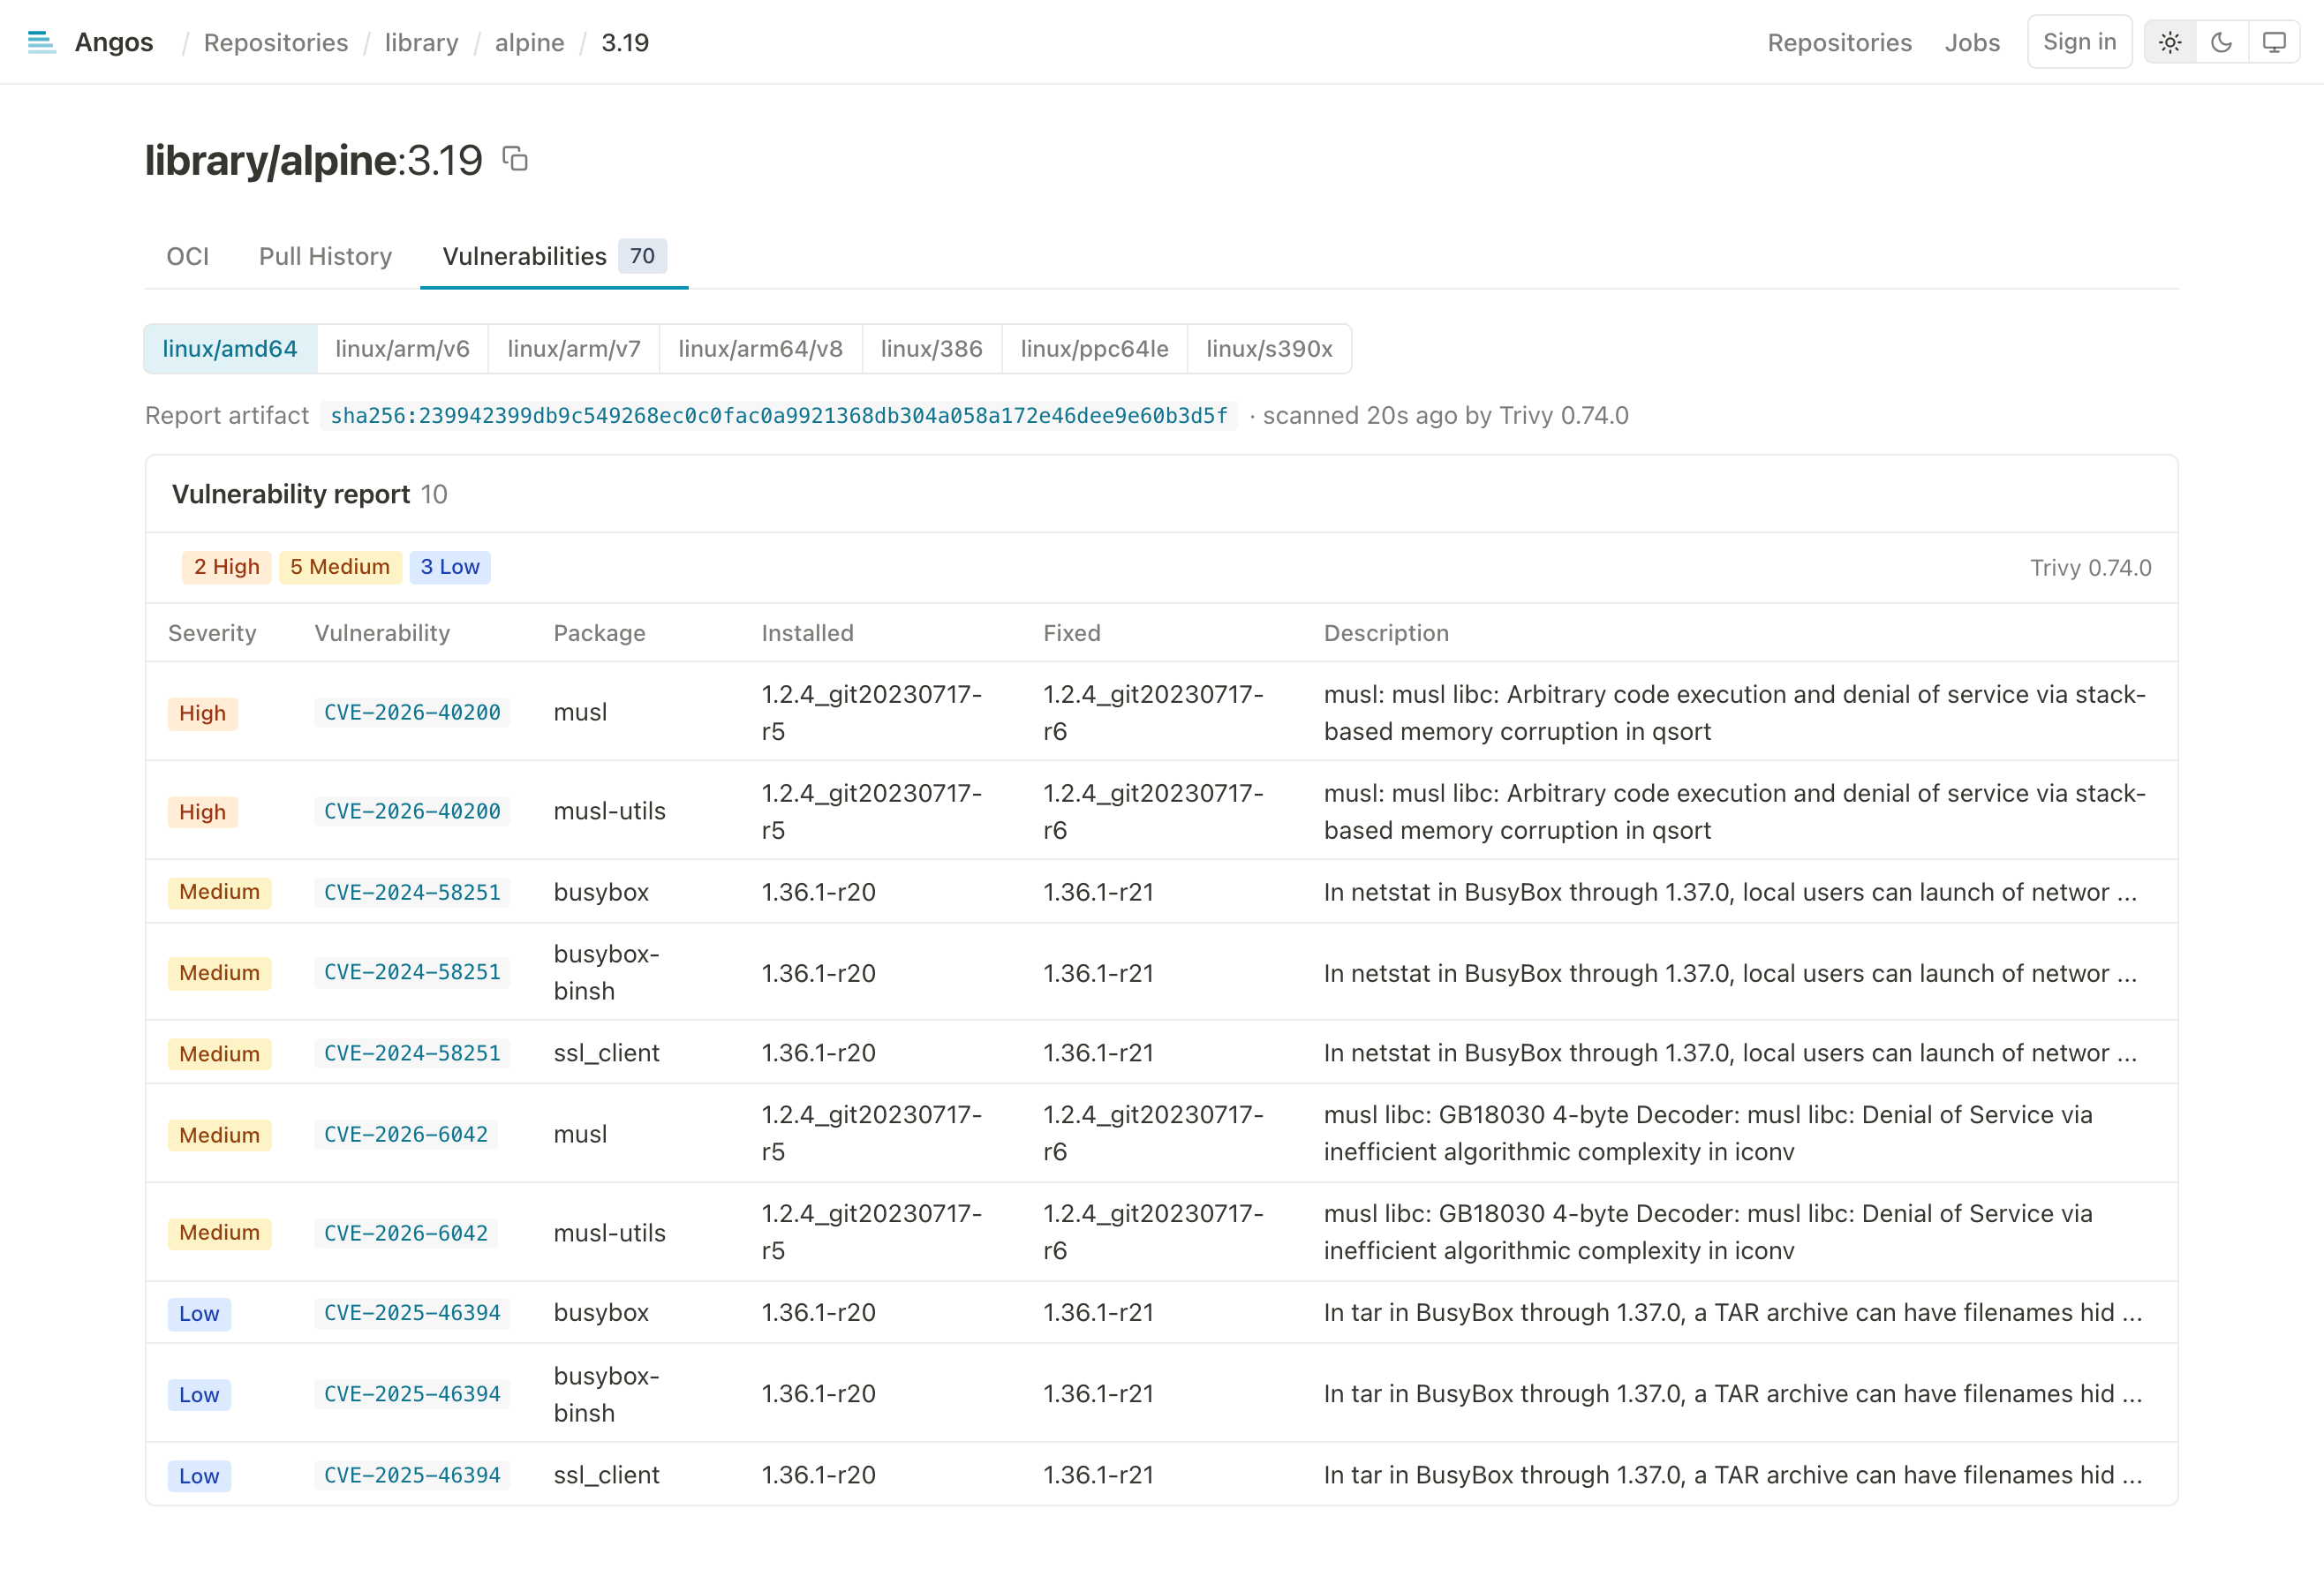Go to alpine breadcrumb
Image resolution: width=2324 pixels, height=1577 pixels.
coord(530,42)
